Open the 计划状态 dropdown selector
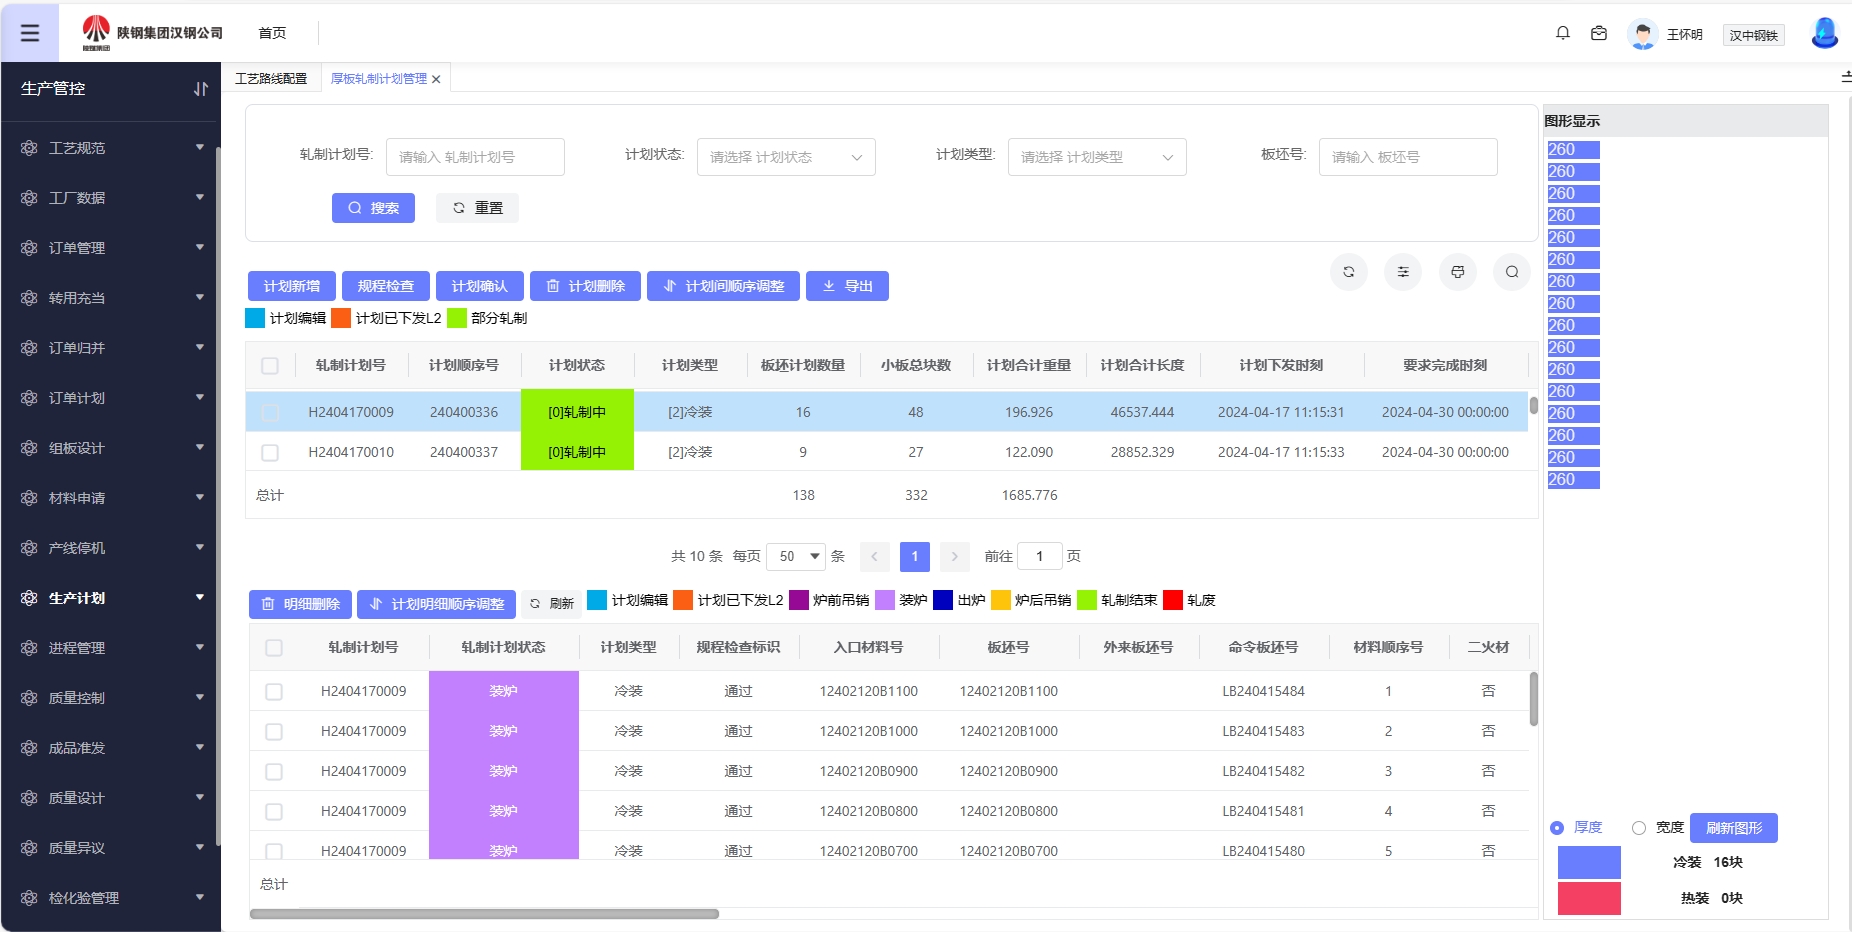The width and height of the screenshot is (1852, 932). [785, 156]
